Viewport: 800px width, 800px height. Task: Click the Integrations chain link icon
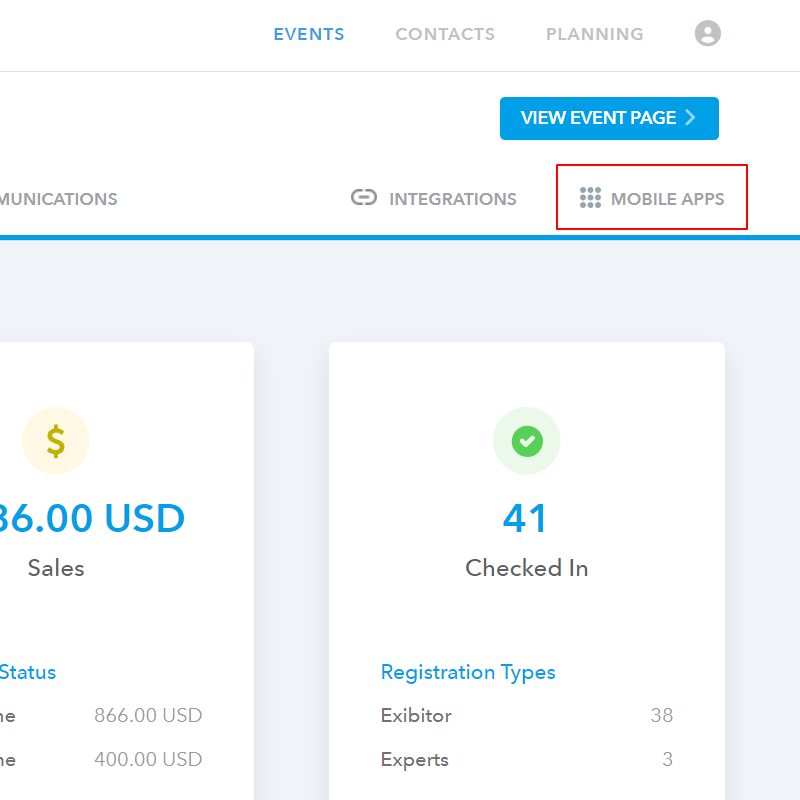(x=364, y=198)
